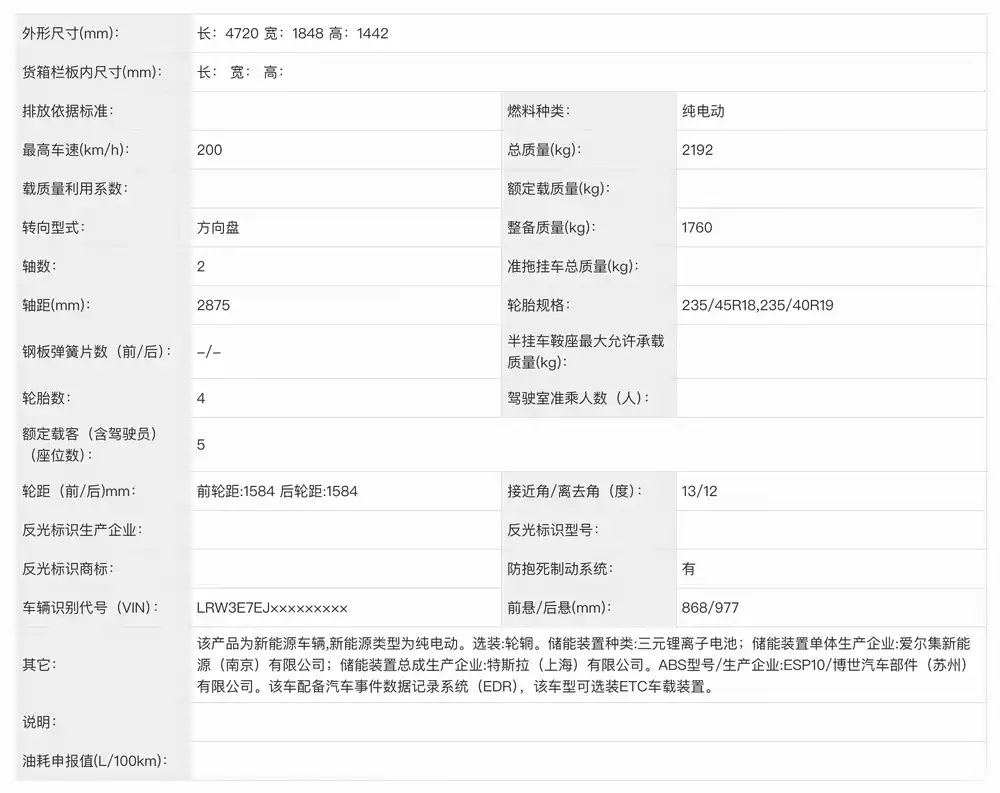
Task: Click the label 额定载客（含驾驶员）（座位数）:
Action: 90,445
